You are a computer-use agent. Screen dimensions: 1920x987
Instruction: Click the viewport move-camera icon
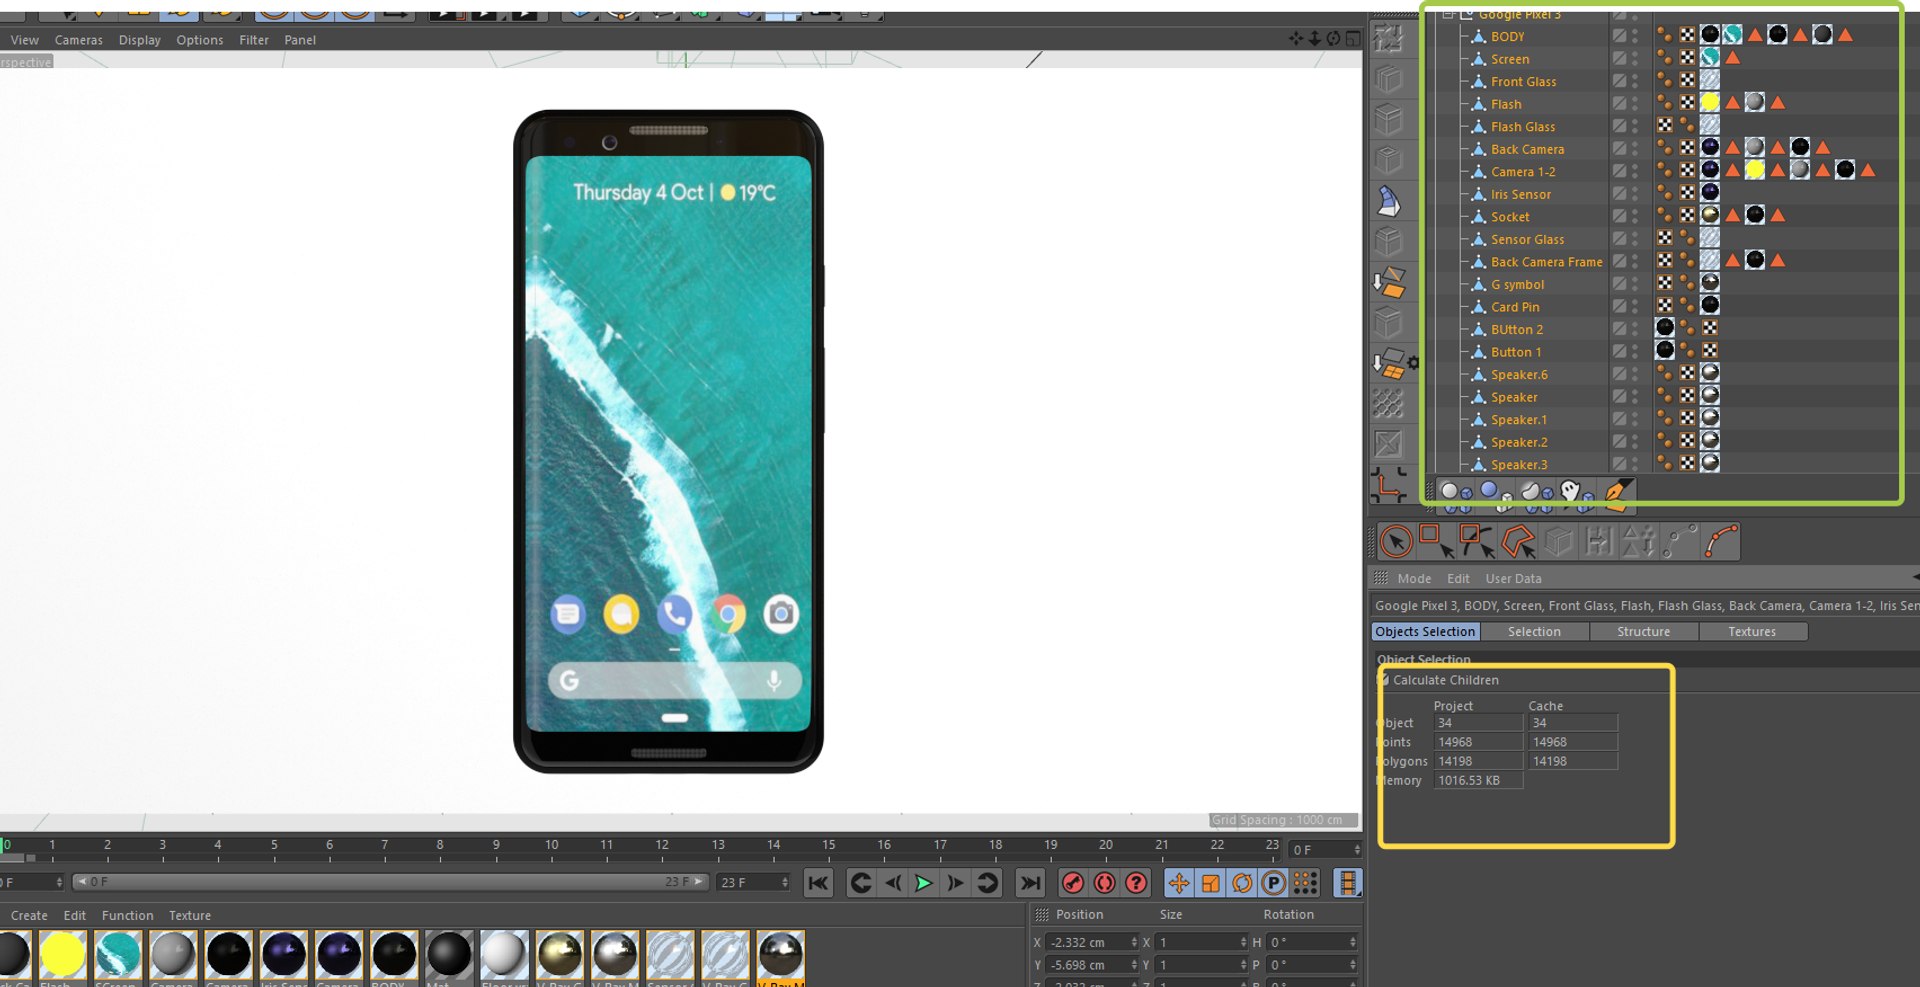coord(1296,39)
